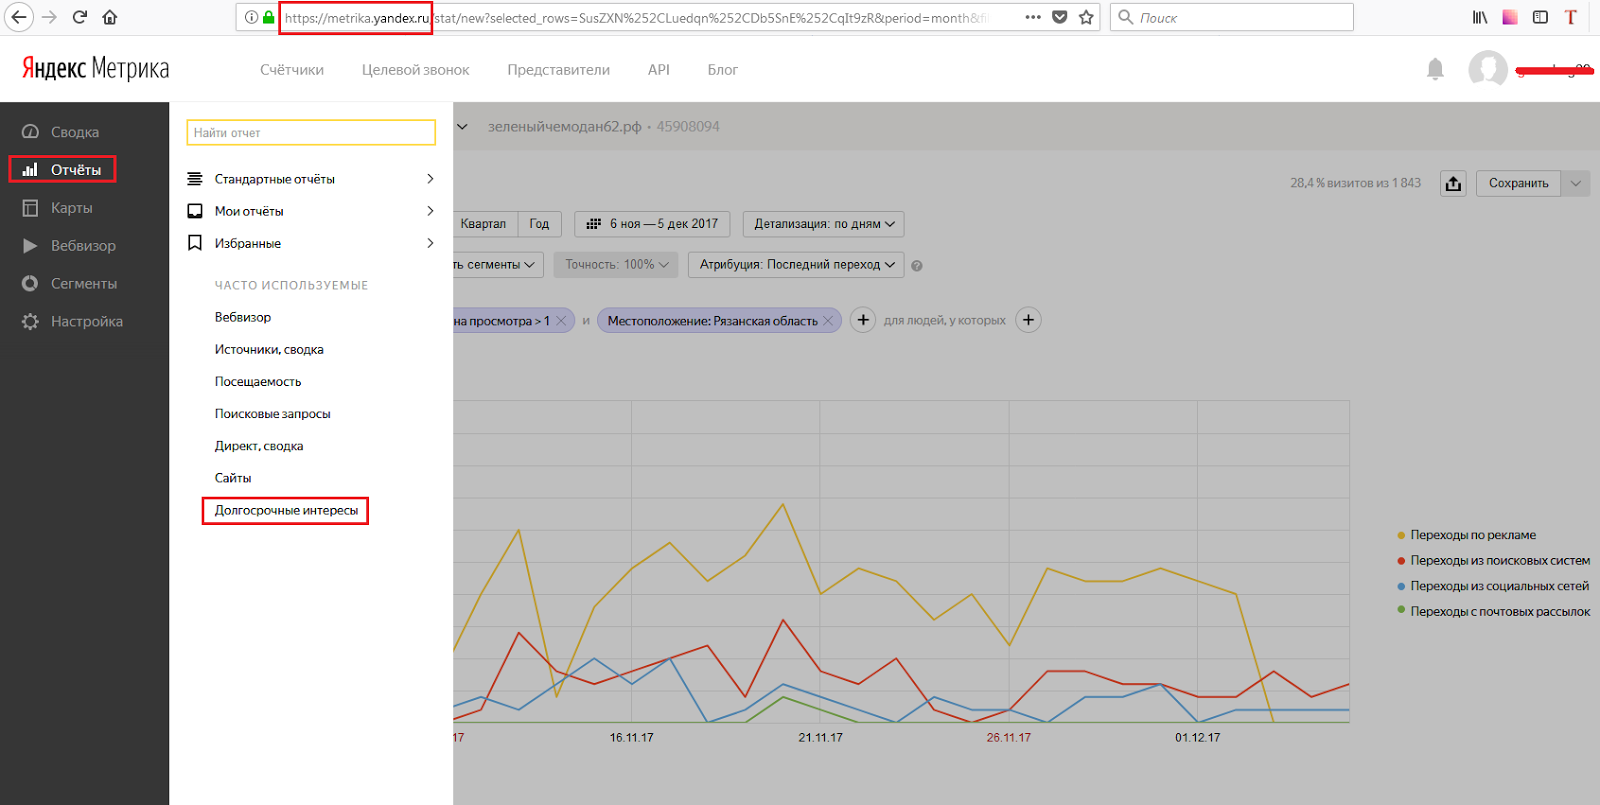The width and height of the screenshot is (1600, 805).
Task: Open the 6 ноя — 5 дек 2017 date picker
Action: pyautogui.click(x=653, y=224)
